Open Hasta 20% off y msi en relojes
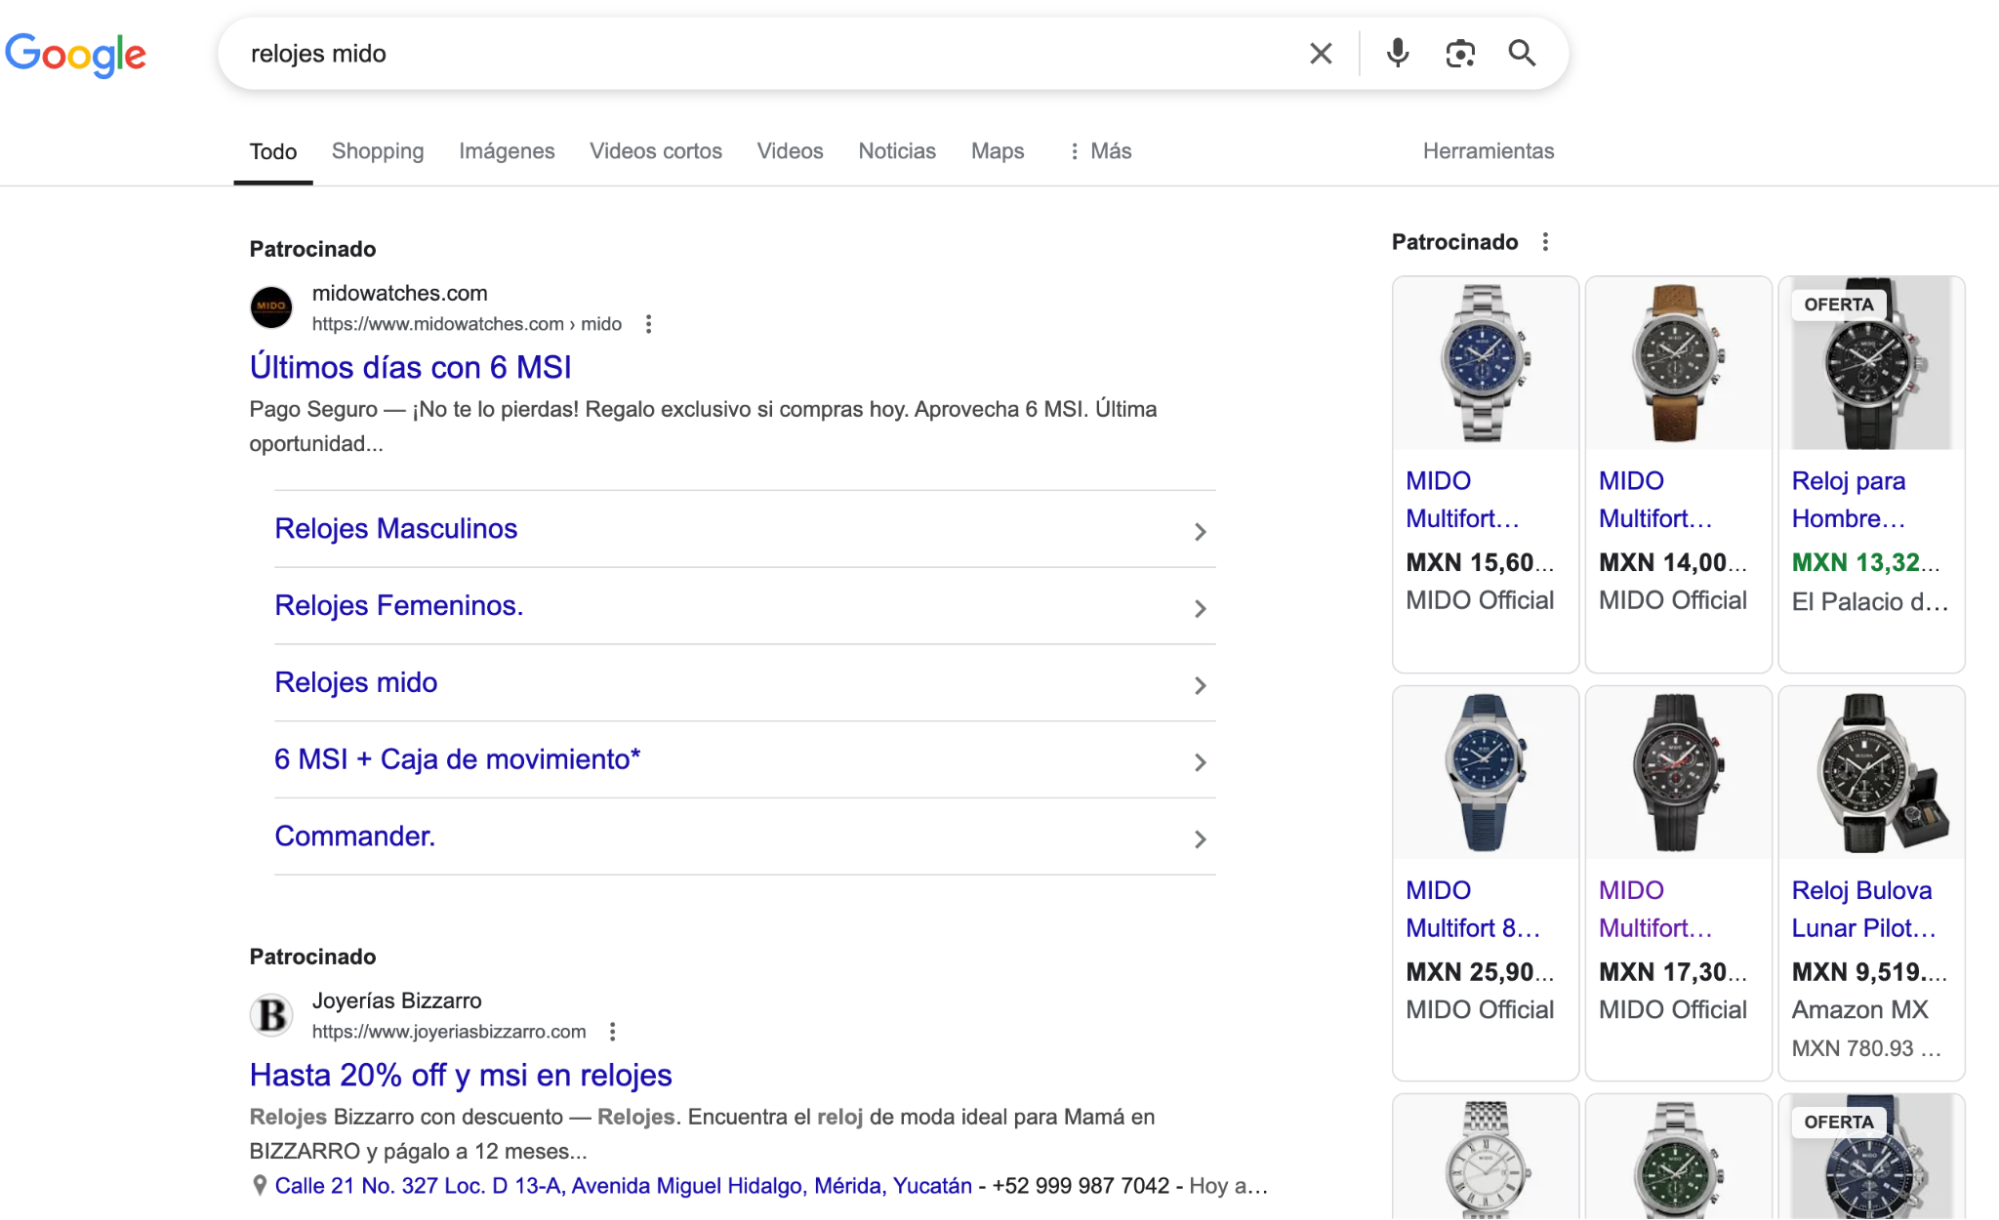The height and width of the screenshot is (1220, 1999). coord(460,1075)
